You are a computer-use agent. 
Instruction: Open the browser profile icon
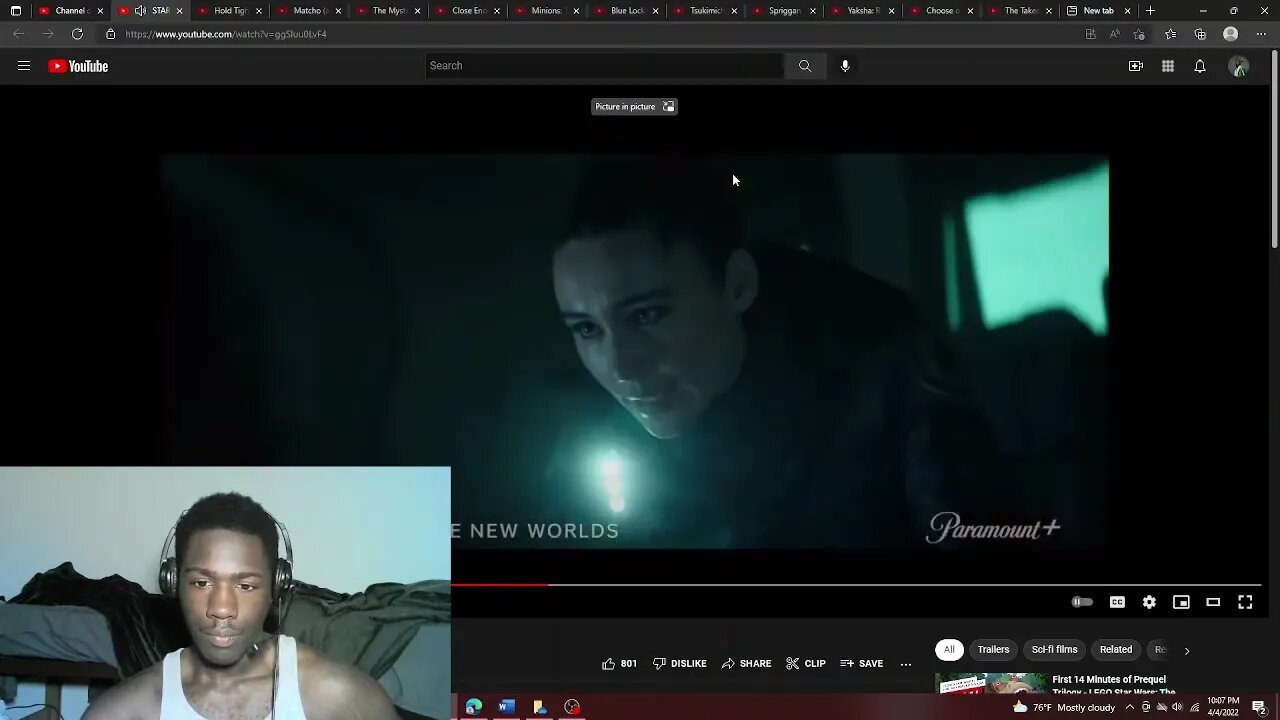[1231, 34]
